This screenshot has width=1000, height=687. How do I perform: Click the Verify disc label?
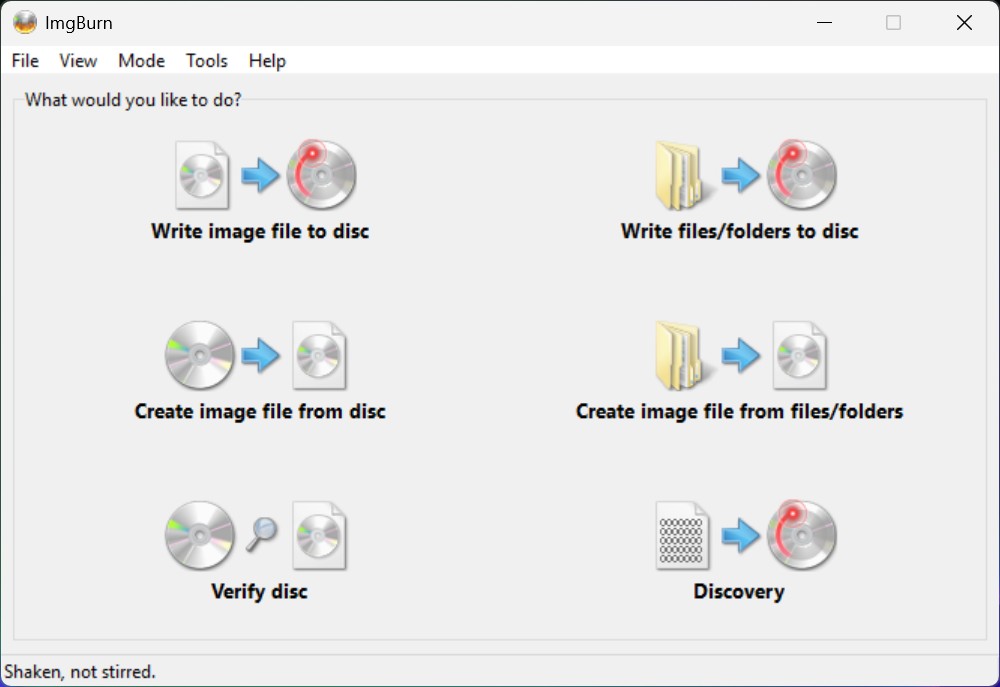[260, 591]
